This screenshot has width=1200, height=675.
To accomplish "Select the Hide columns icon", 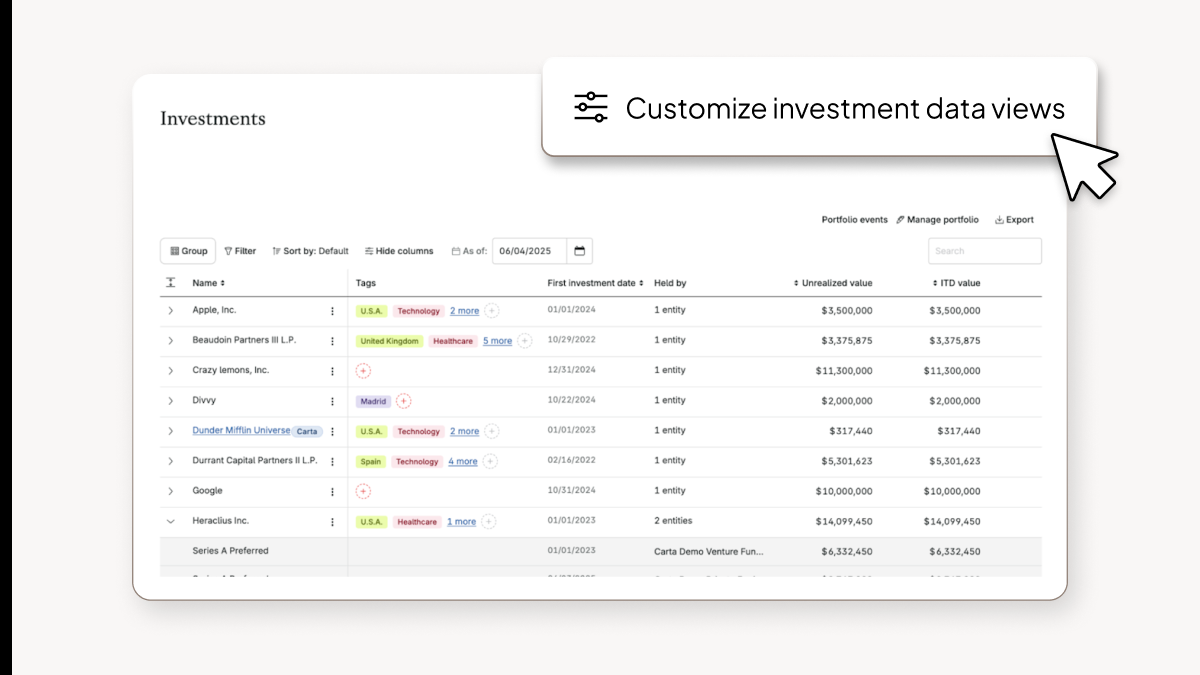I will click(x=368, y=251).
